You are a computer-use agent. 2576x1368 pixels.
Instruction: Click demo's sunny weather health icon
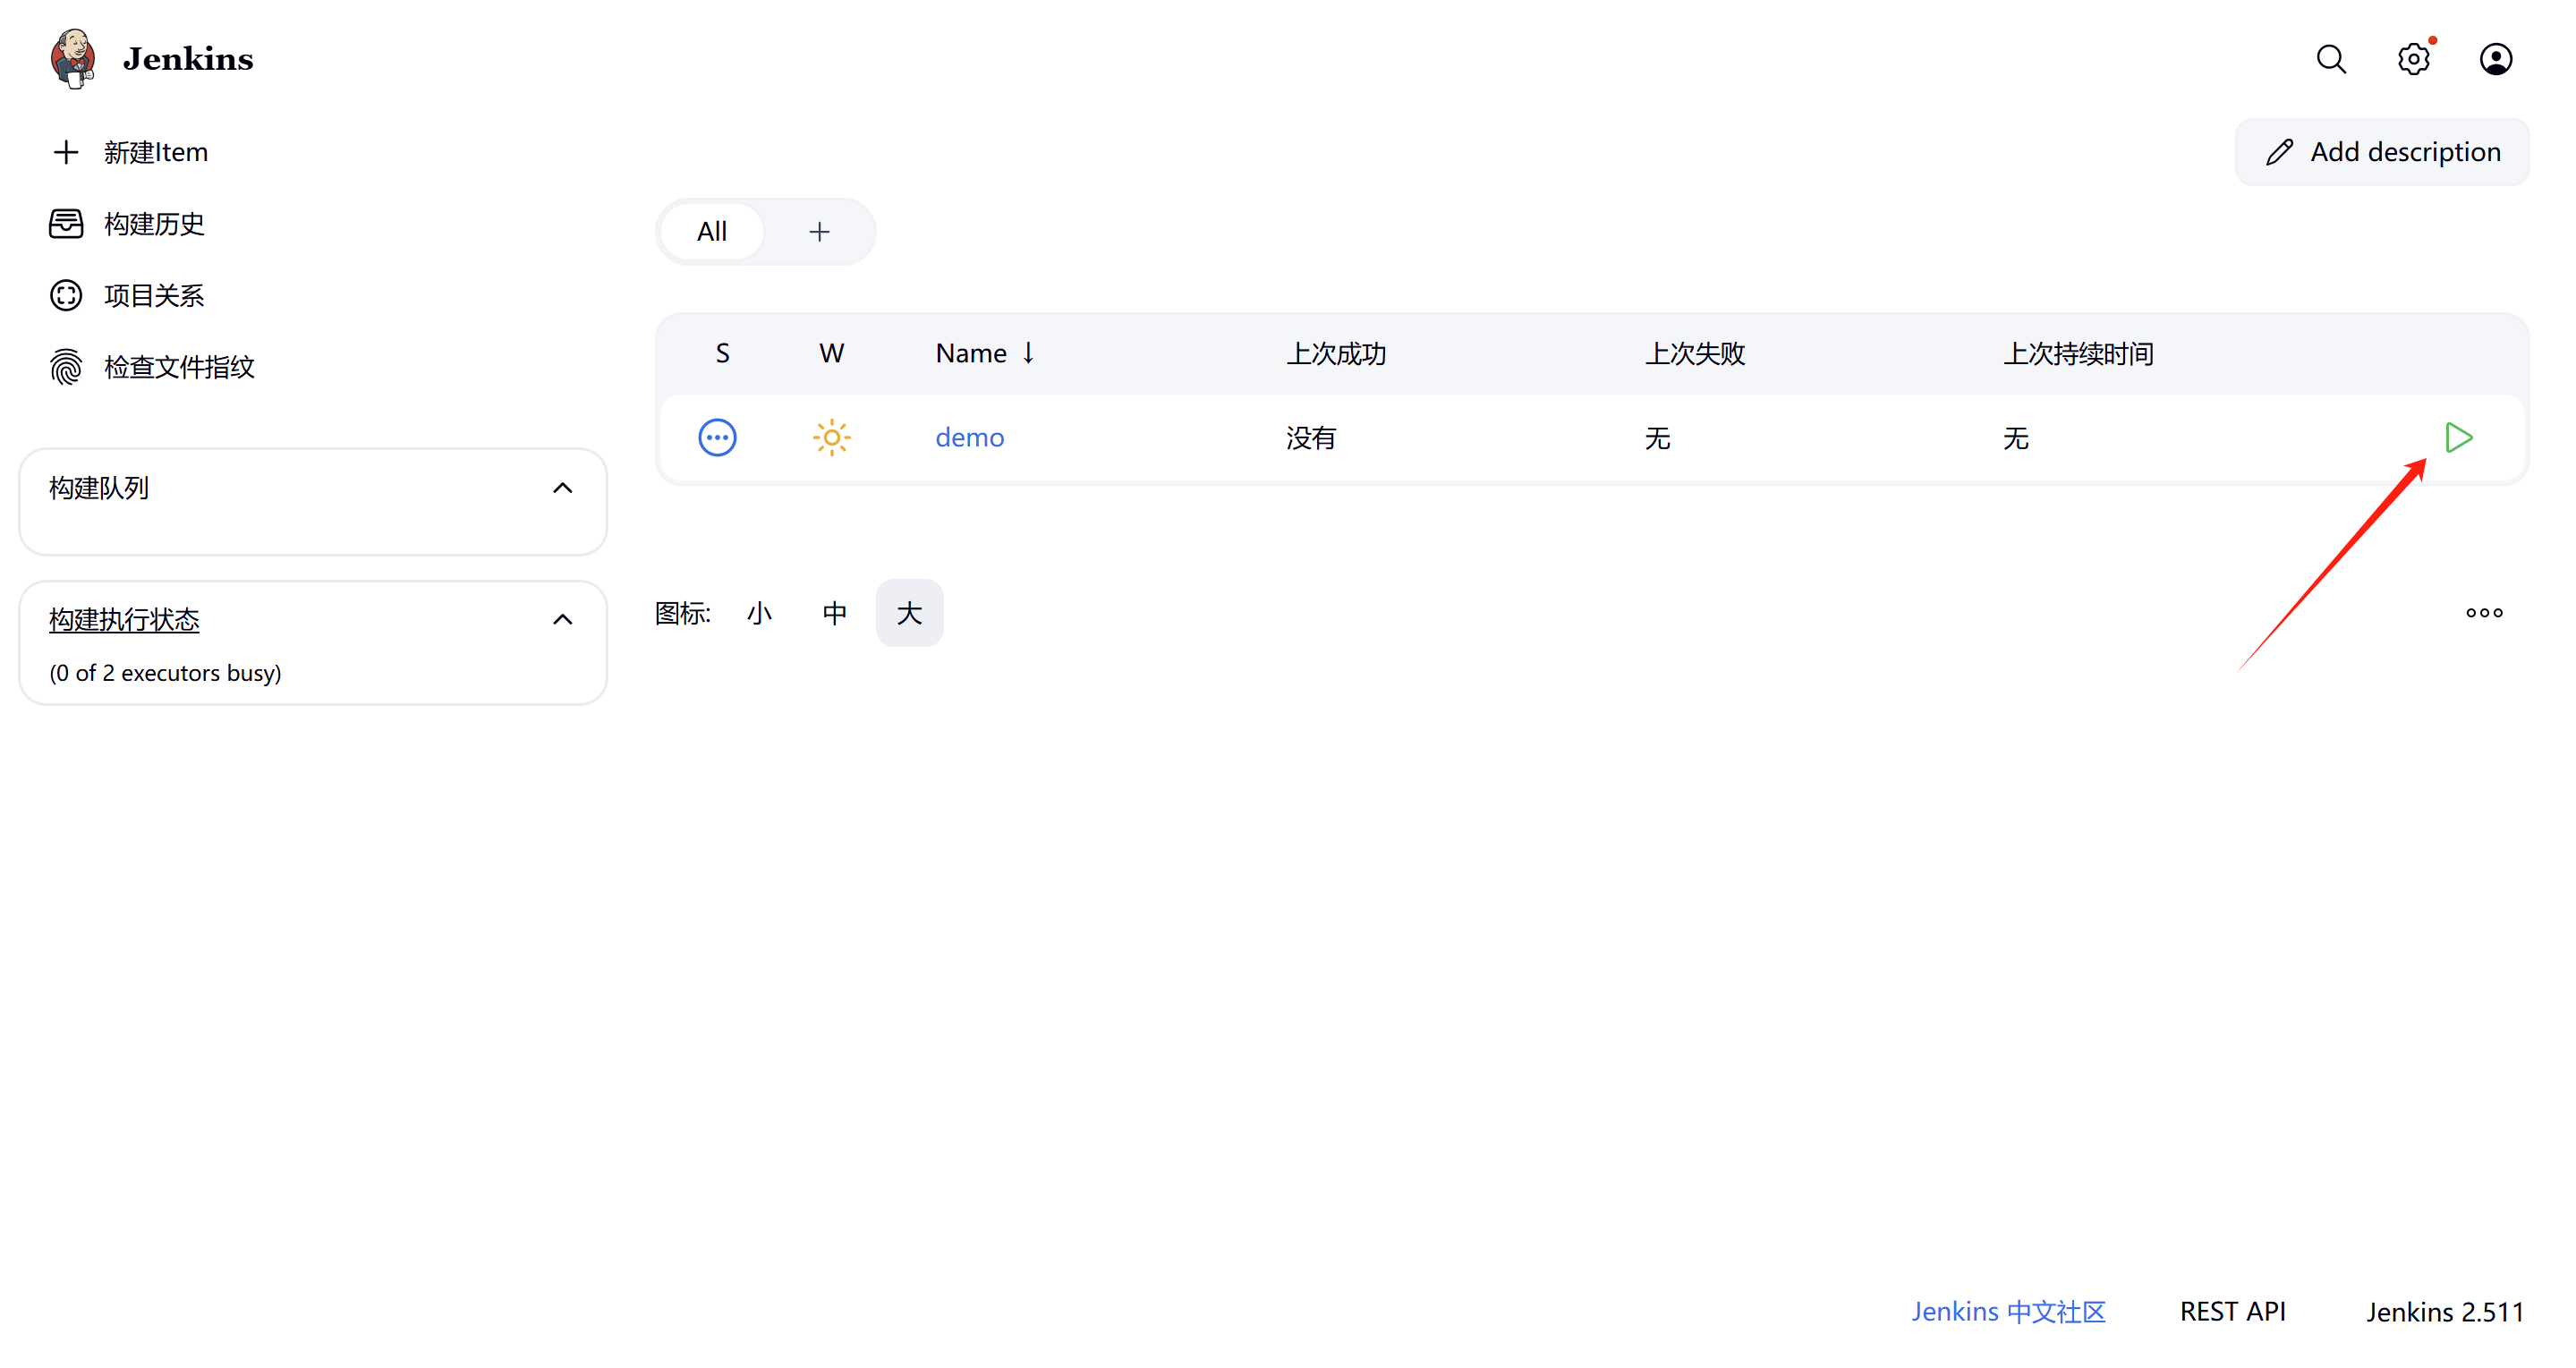831,437
